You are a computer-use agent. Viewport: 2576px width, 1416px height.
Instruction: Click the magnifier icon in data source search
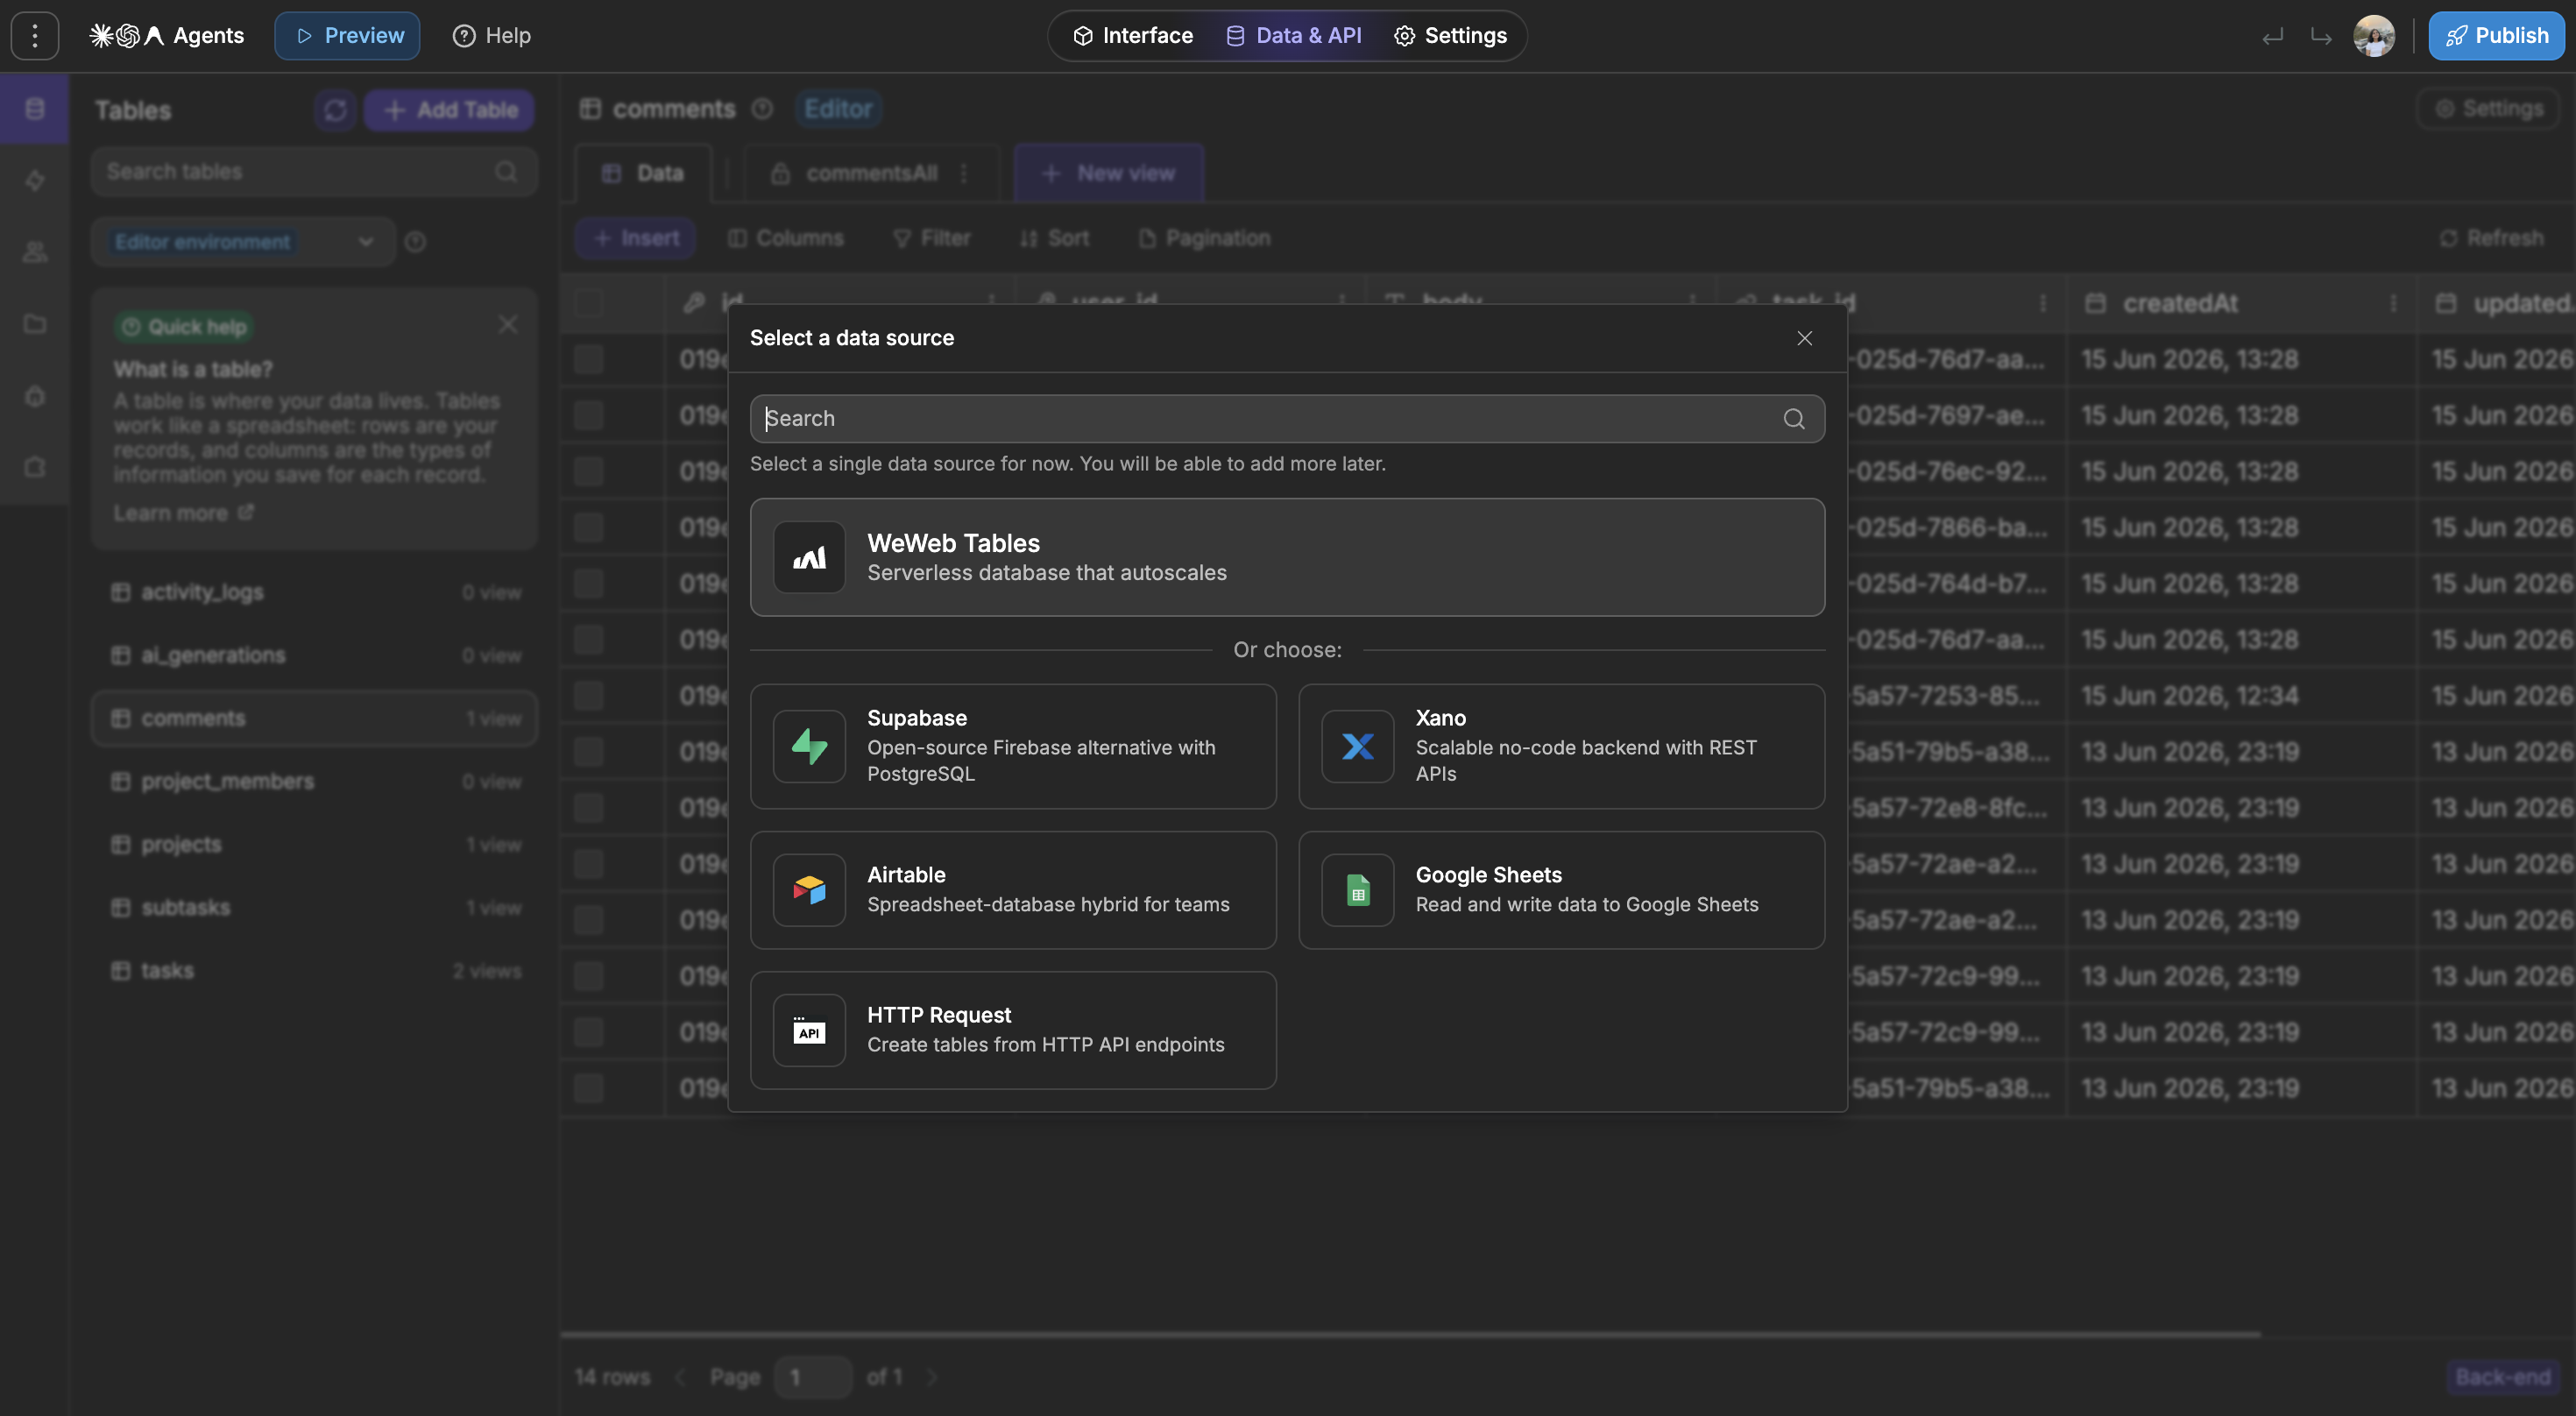[x=1794, y=419]
